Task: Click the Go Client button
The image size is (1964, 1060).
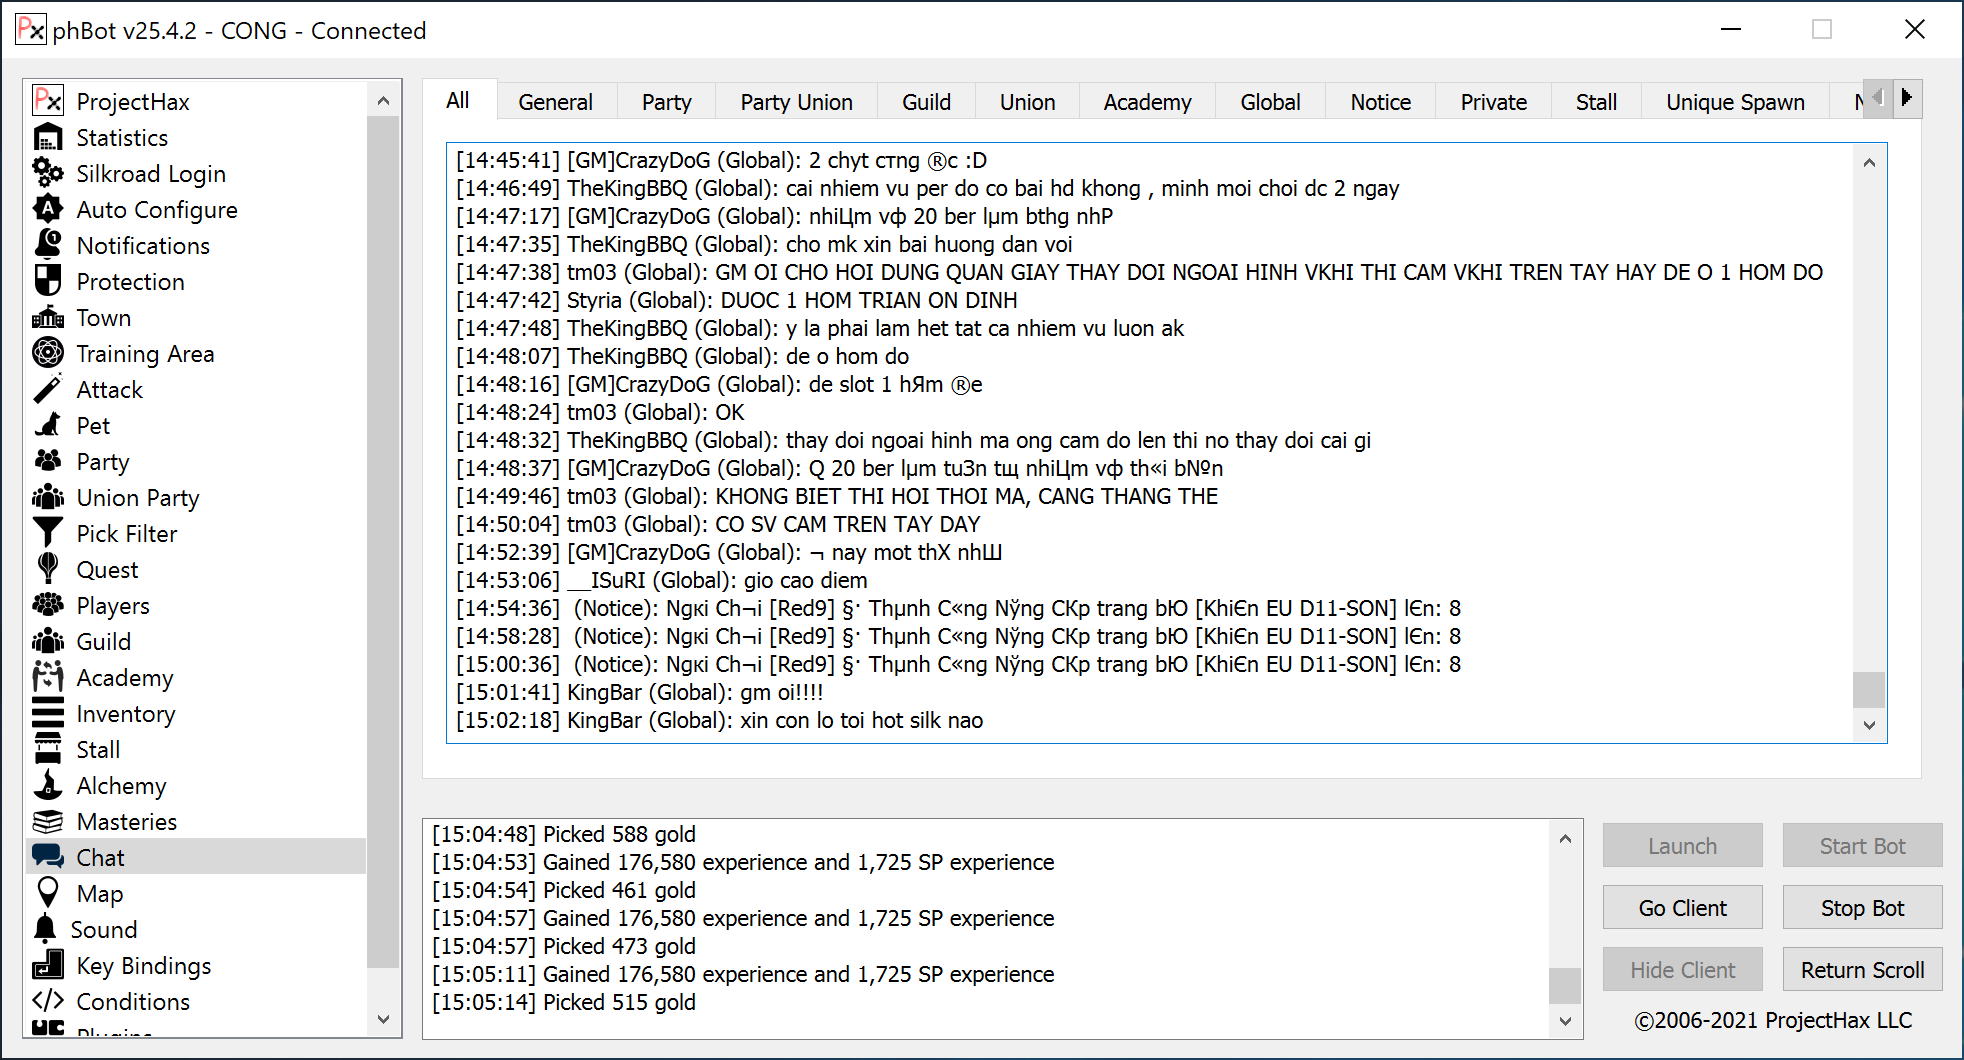Action: coord(1682,908)
